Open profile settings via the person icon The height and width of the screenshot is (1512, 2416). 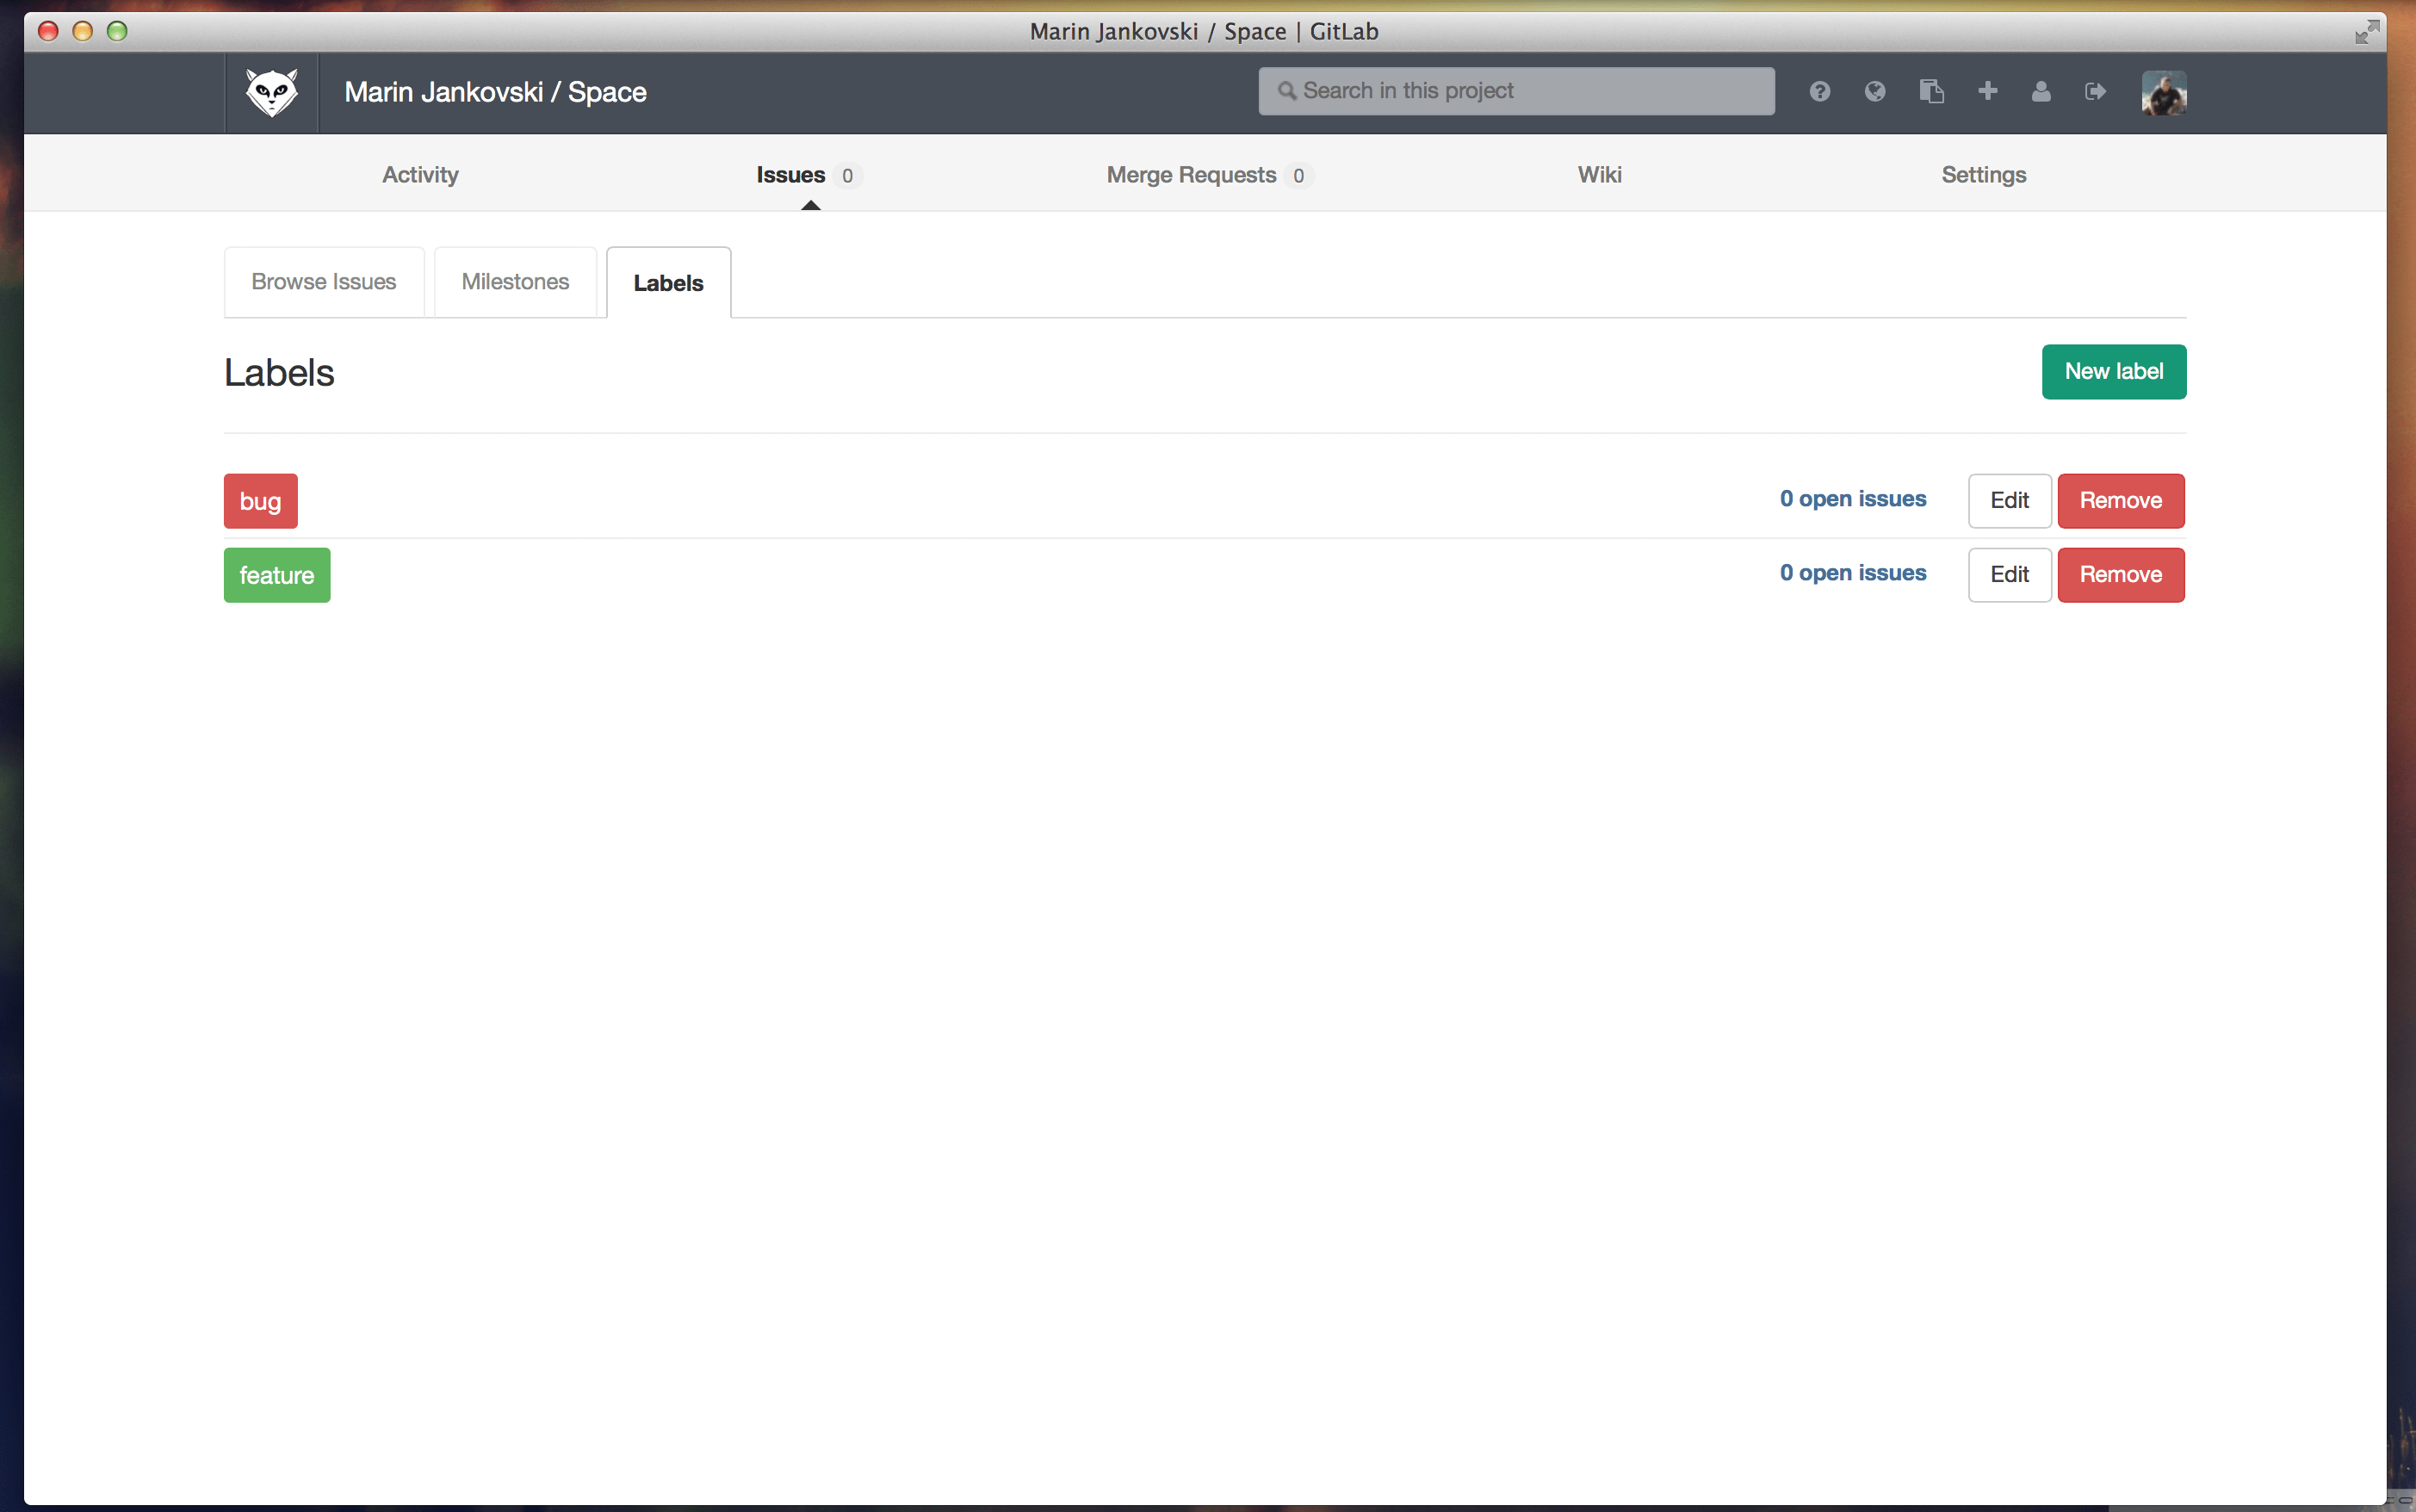point(2040,91)
